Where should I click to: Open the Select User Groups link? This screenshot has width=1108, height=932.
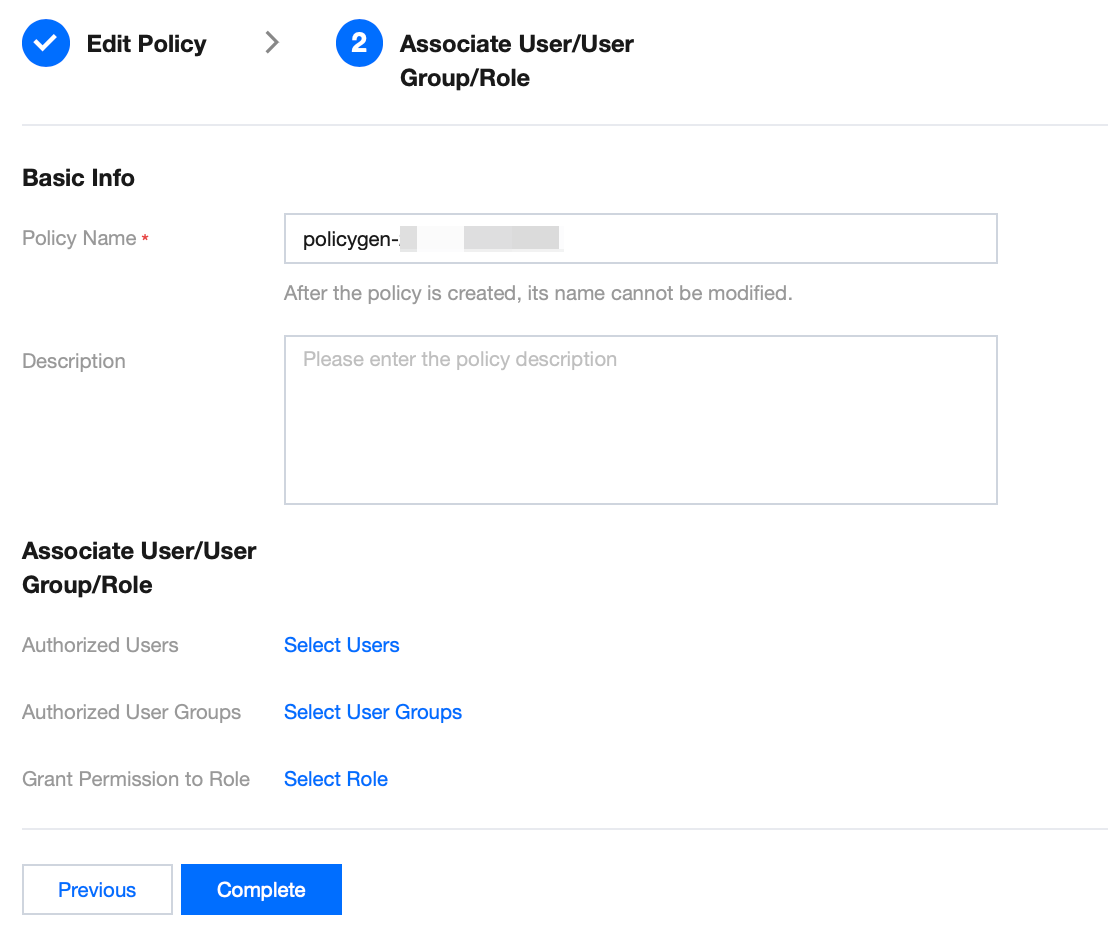[372, 712]
